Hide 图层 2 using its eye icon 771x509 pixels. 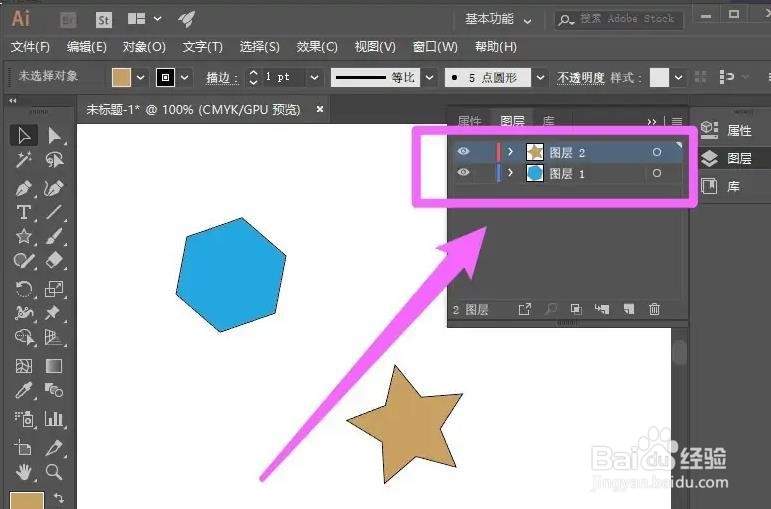463,151
